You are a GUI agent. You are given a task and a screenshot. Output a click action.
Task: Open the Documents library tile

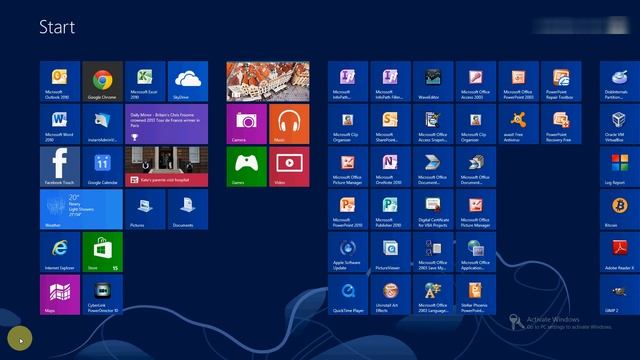(x=188, y=209)
